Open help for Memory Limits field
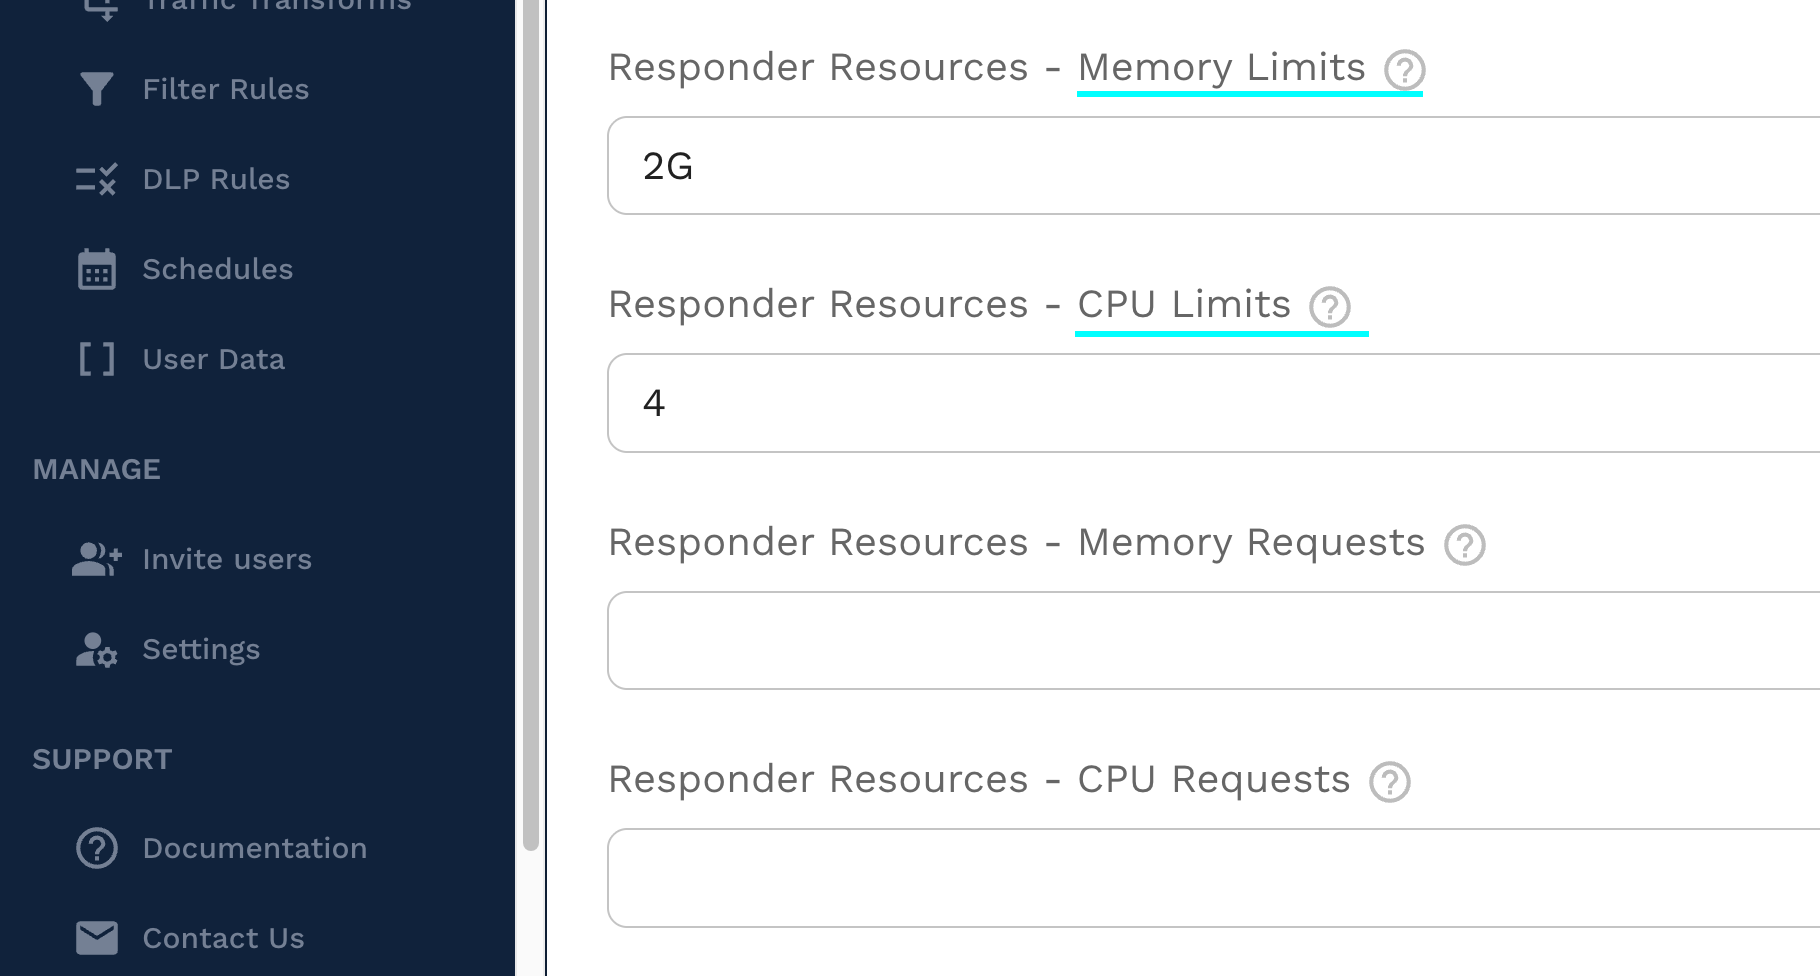1820x976 pixels. 1404,70
